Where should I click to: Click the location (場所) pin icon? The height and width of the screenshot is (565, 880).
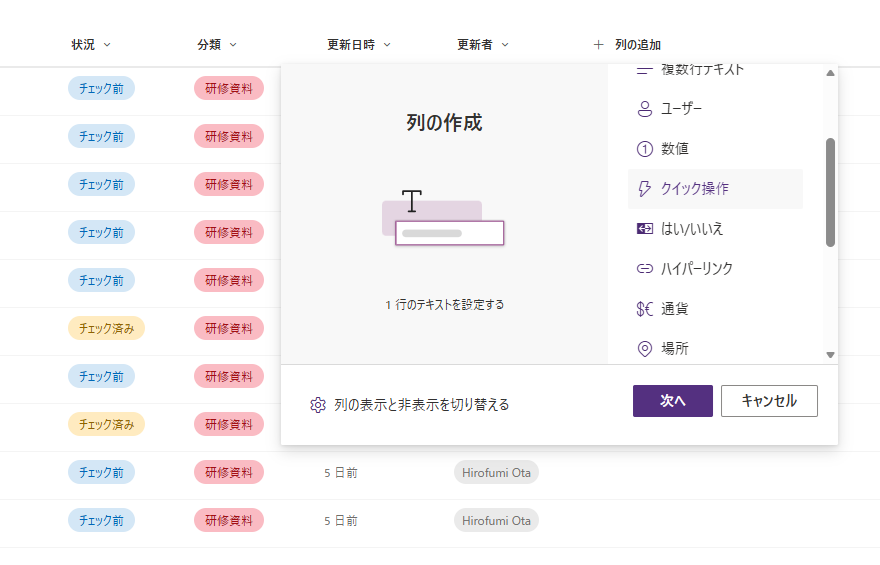point(645,349)
